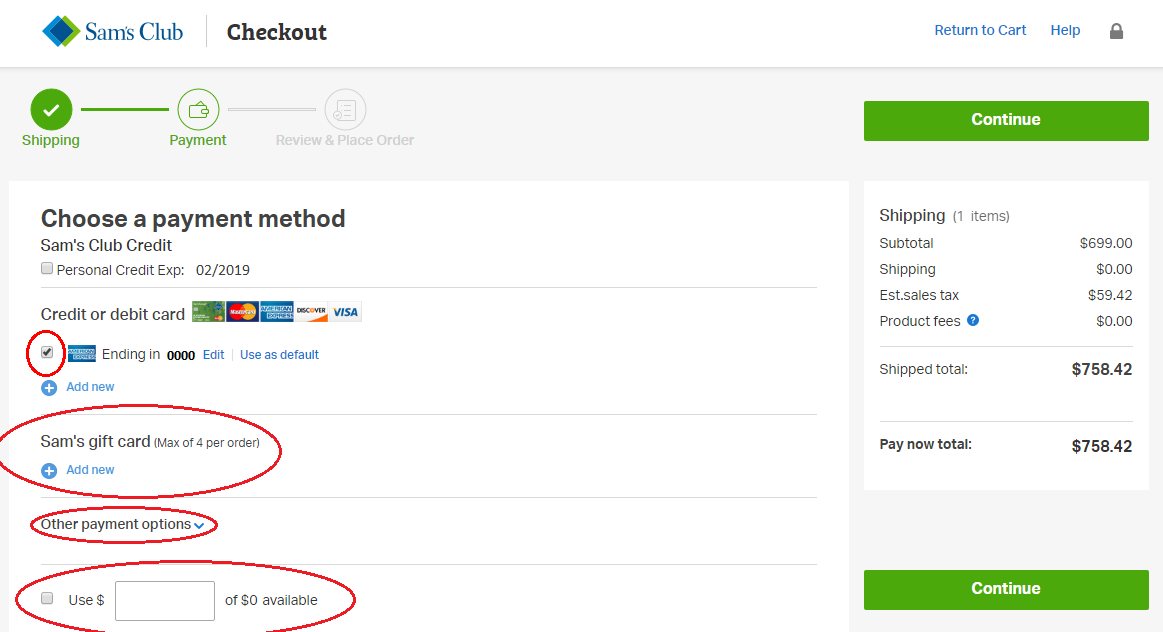Viewport: 1163px width, 632px height.
Task: Open the Help link in header
Action: tap(1065, 30)
